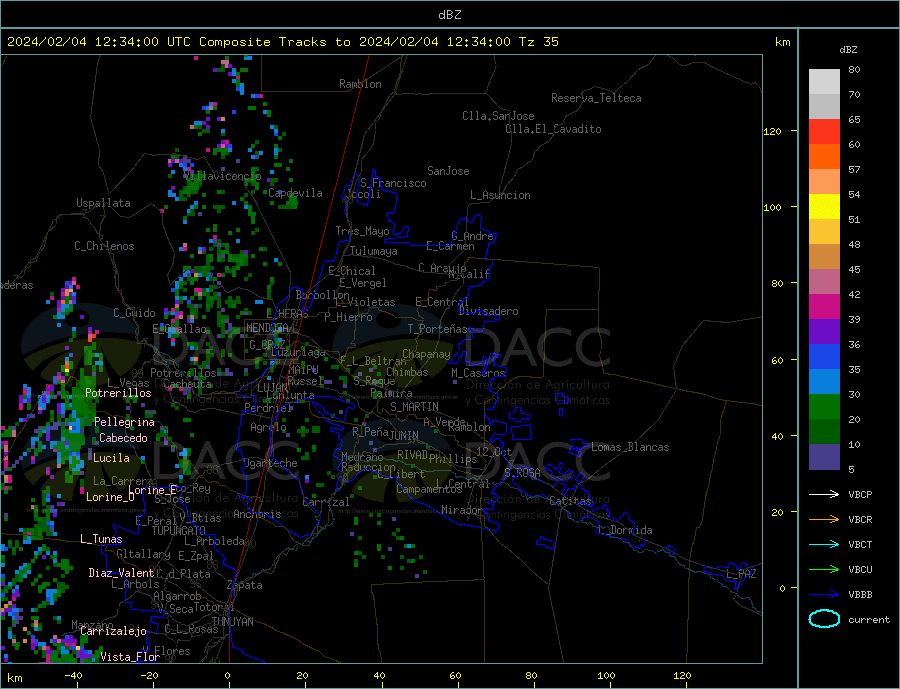
Task: Select the 45 dBZ brown swatch
Action: click(824, 257)
